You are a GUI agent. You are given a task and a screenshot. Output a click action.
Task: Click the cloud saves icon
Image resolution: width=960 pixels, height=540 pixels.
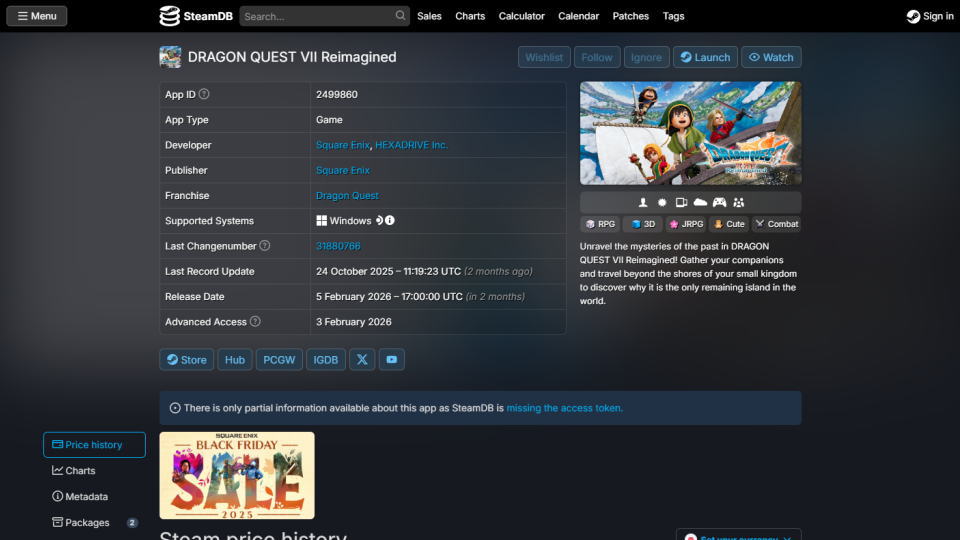pyautogui.click(x=700, y=203)
